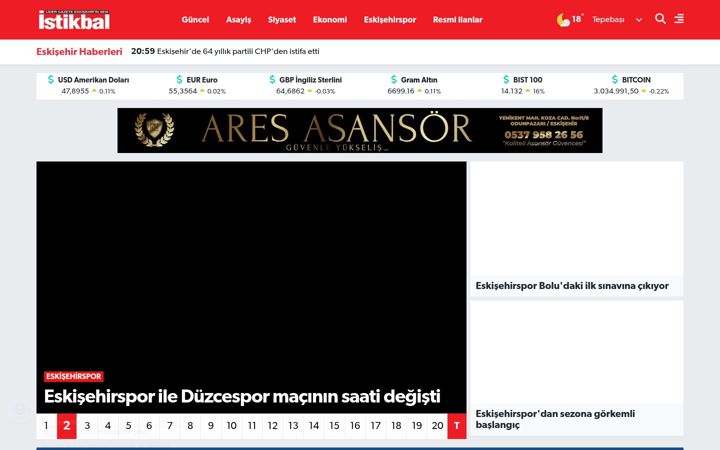Open the hamburger menu icon
The height and width of the screenshot is (450, 720).
coord(679,19)
